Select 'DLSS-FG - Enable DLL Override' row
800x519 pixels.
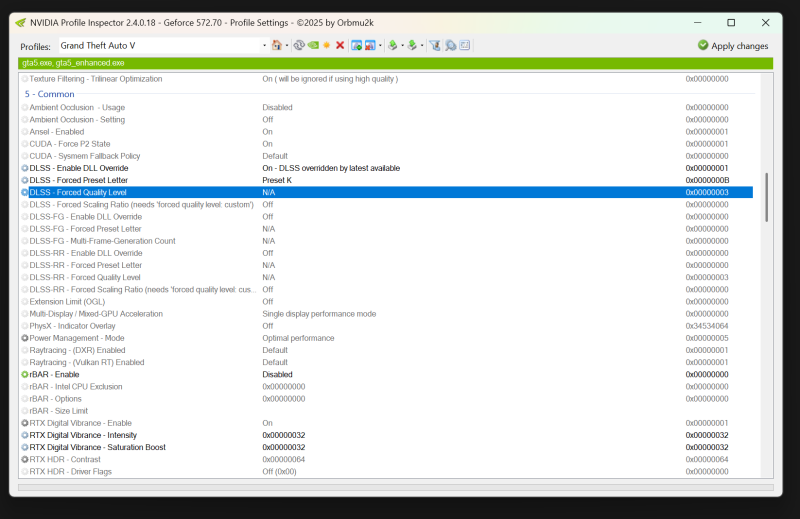(387, 217)
